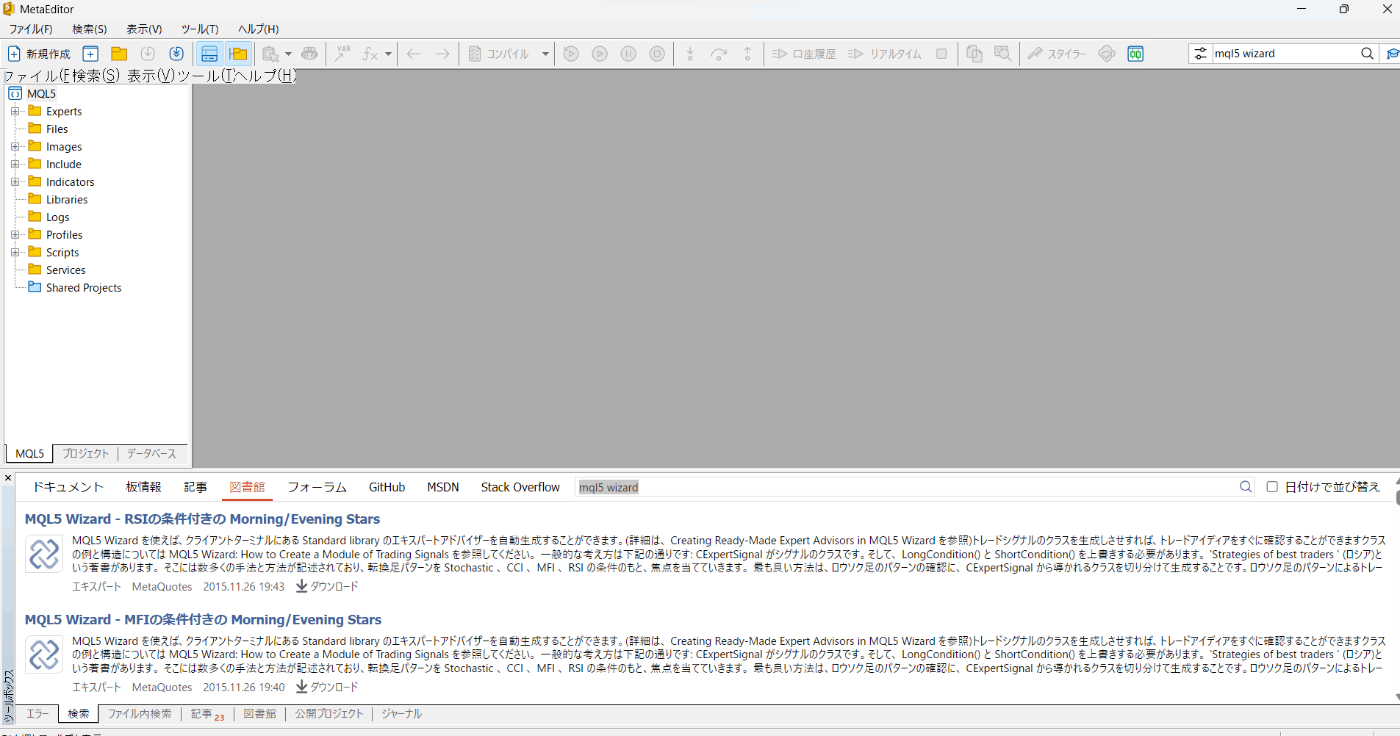
Task: Click the top toolbar search magnifier
Action: point(1367,54)
